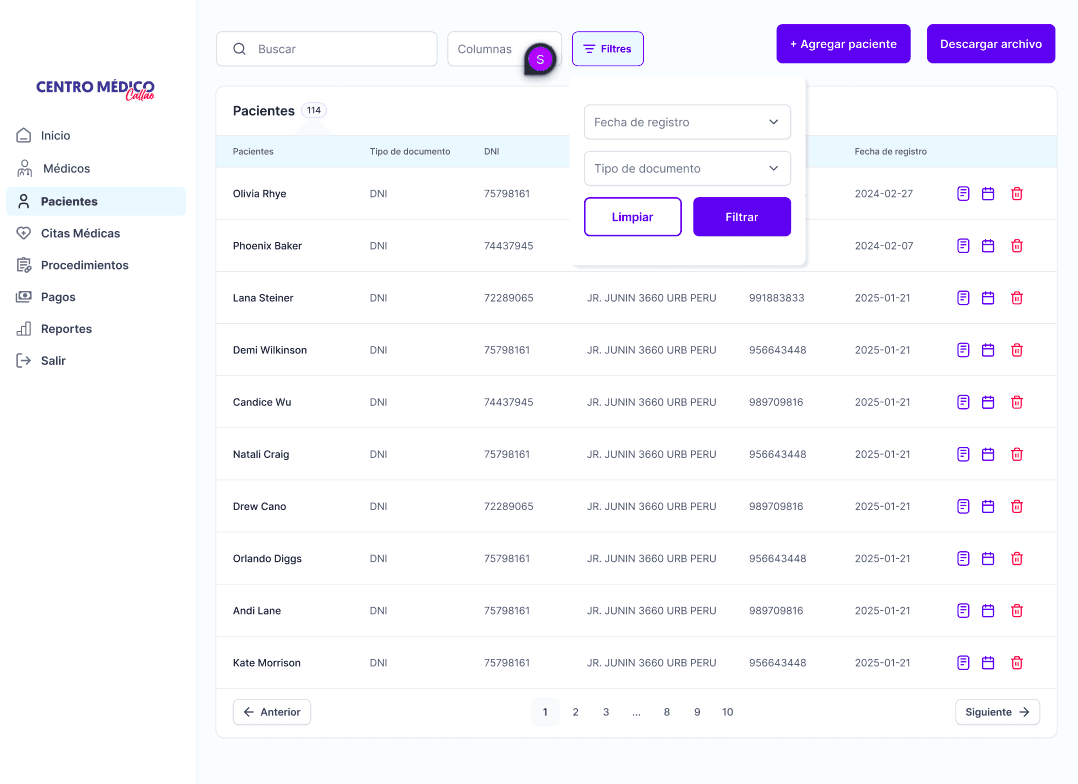View record icon for Orlando Diggs

963,558
